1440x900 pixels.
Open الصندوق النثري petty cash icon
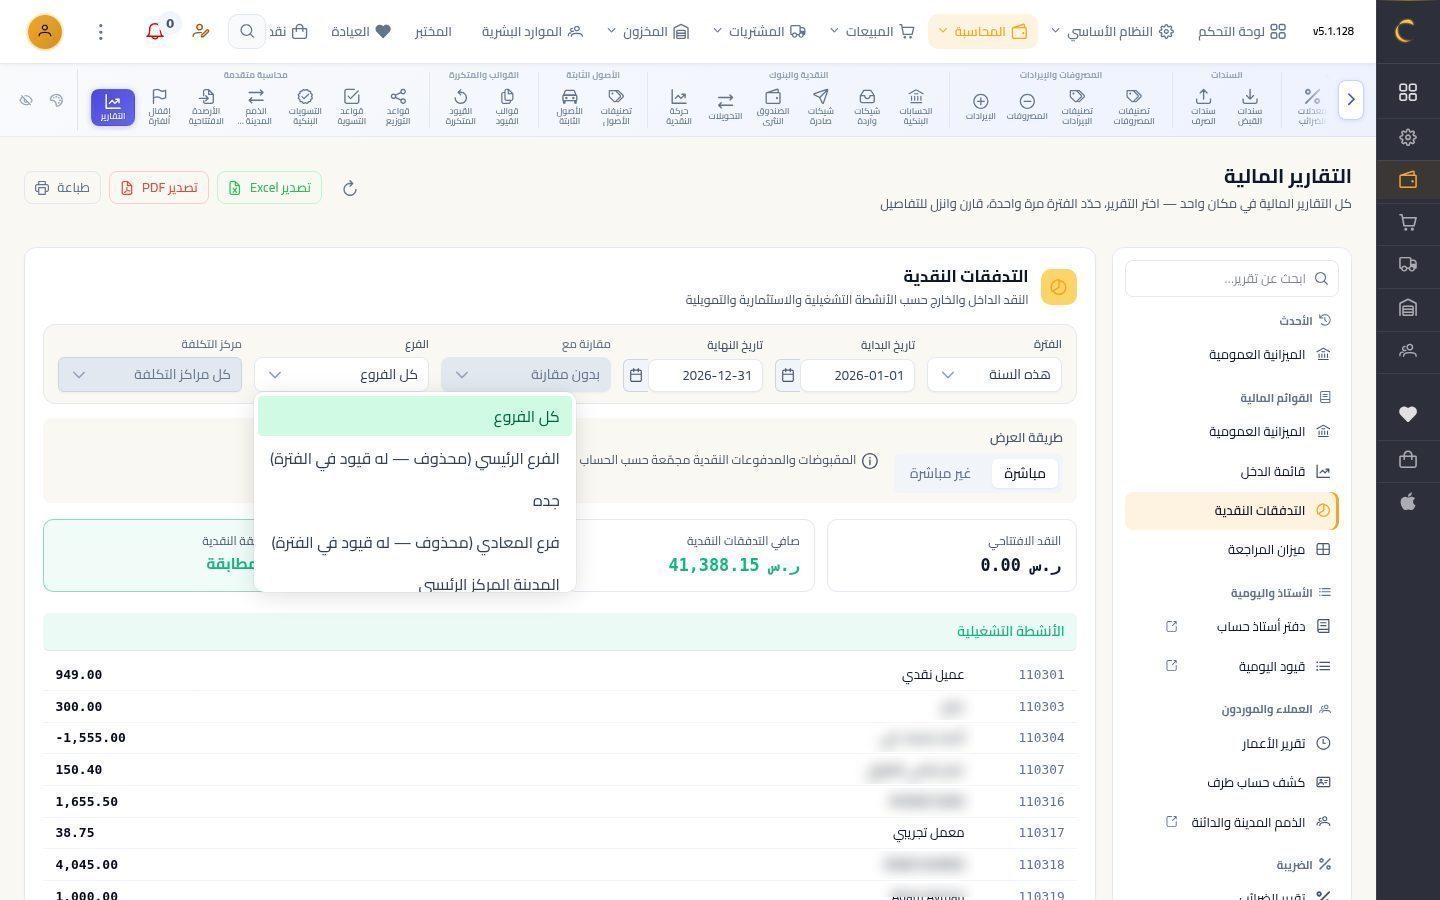pos(773,106)
